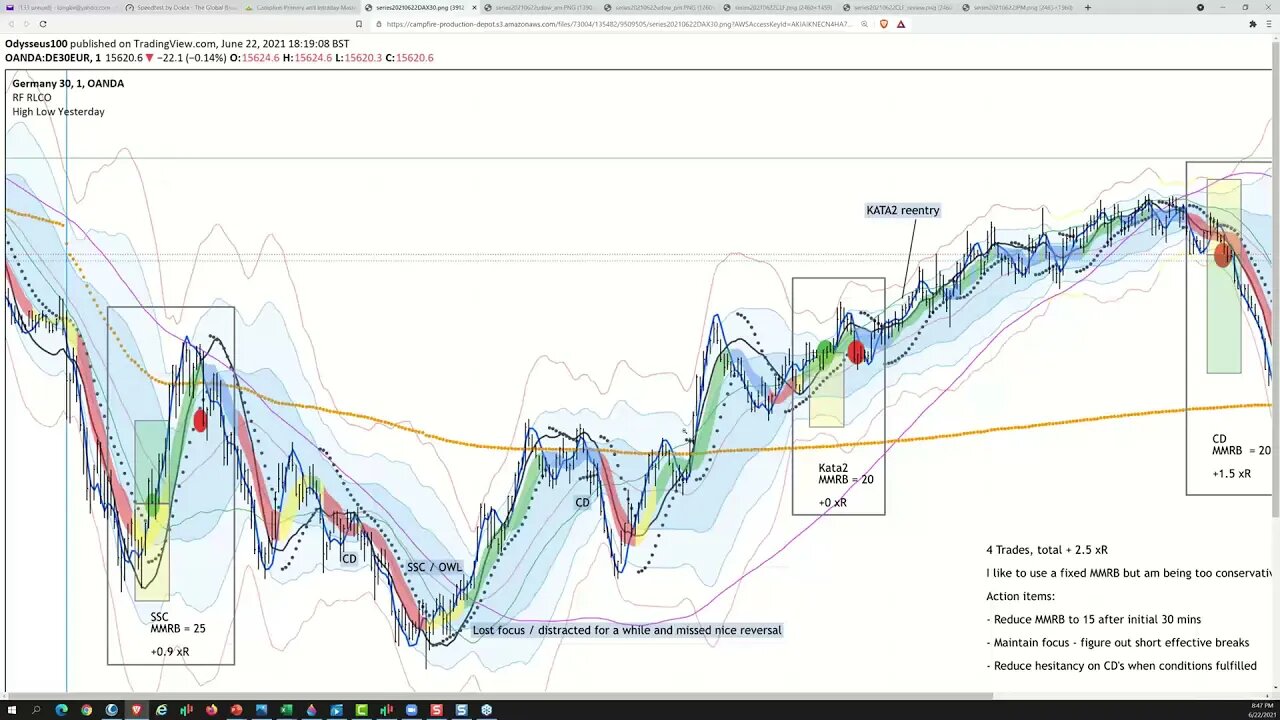Switch to the series20210622PM.png tab

point(1018,7)
